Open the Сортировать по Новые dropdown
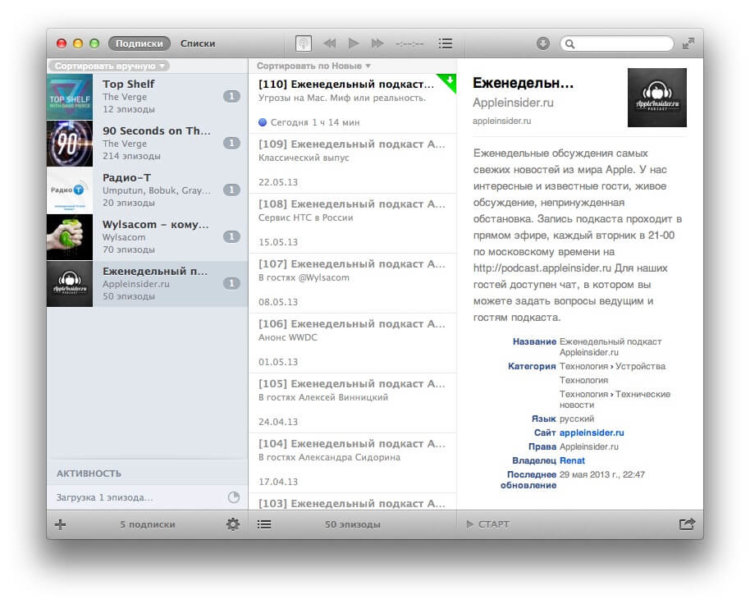The width and height of the screenshot is (750, 604). [313, 66]
